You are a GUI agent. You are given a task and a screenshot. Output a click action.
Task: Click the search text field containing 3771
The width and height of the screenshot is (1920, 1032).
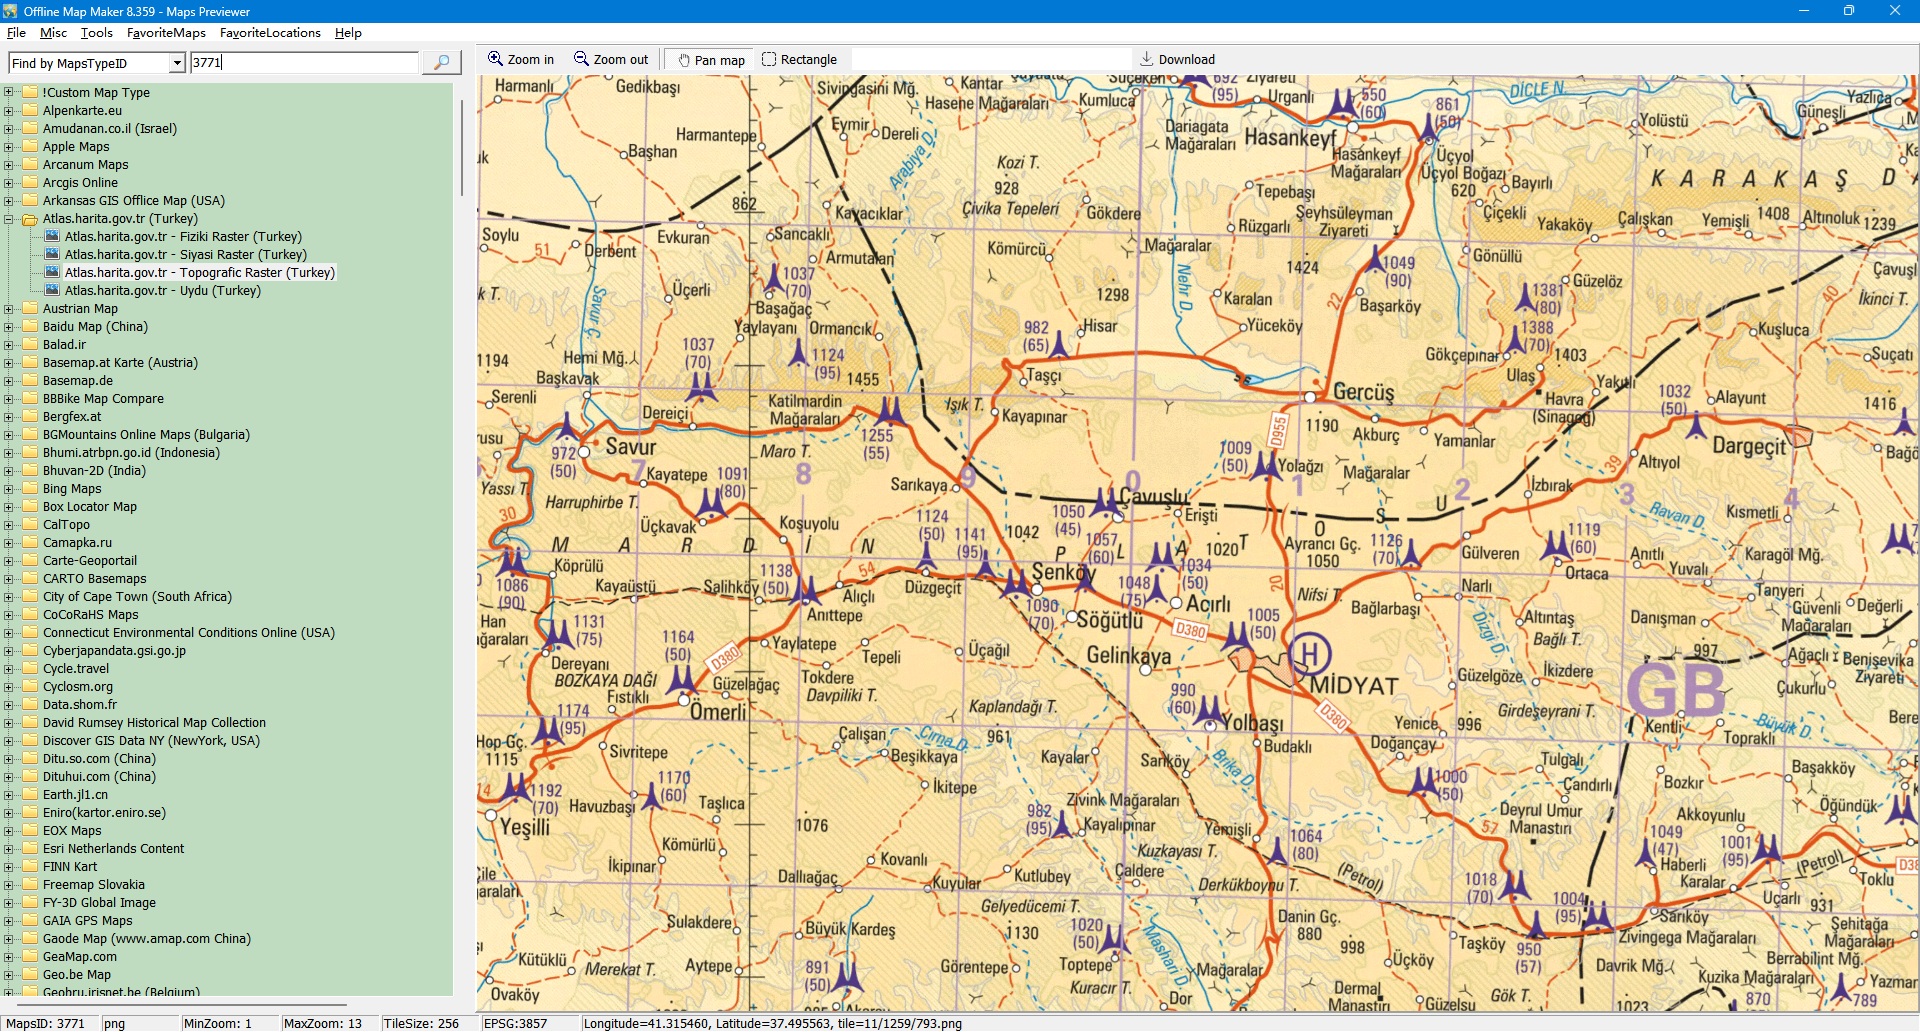pos(304,63)
